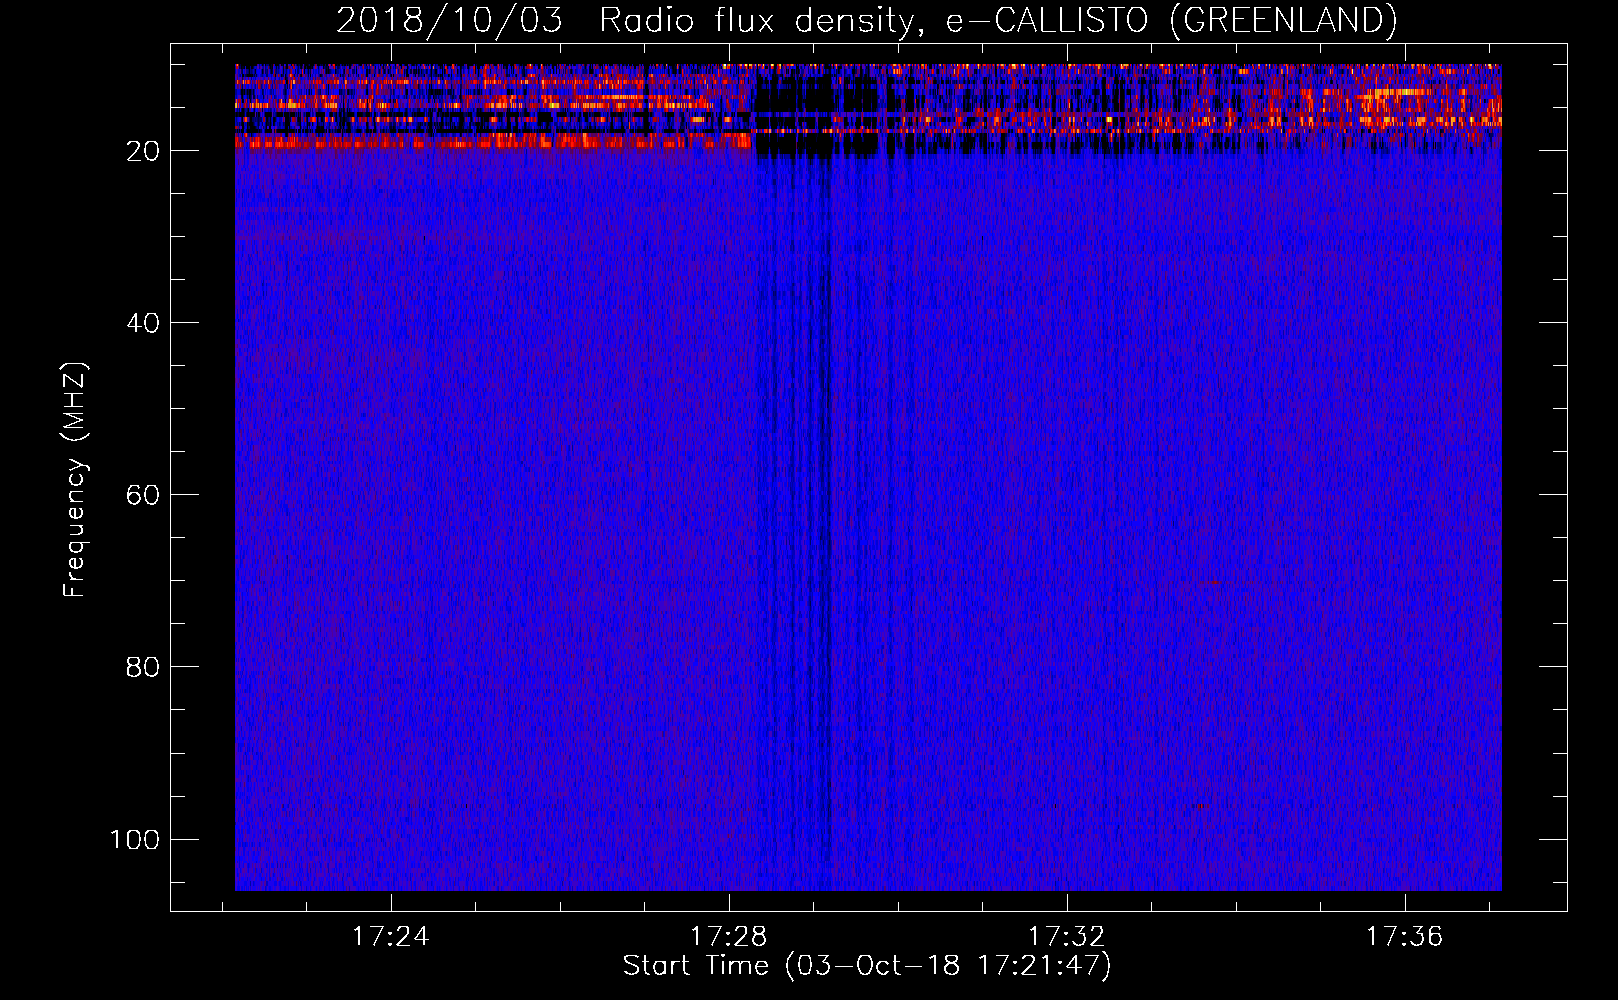Click the 20 MHz frequency tick label
This screenshot has height=1000, width=1618.
pyautogui.click(x=143, y=151)
